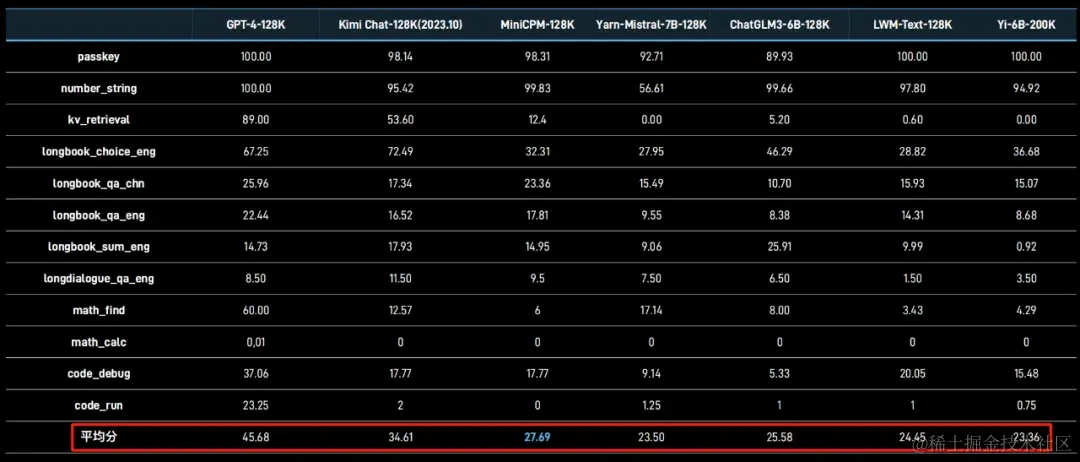The height and width of the screenshot is (462, 1080).
Task: Select the number_string score 99.83
Action: [537, 89]
